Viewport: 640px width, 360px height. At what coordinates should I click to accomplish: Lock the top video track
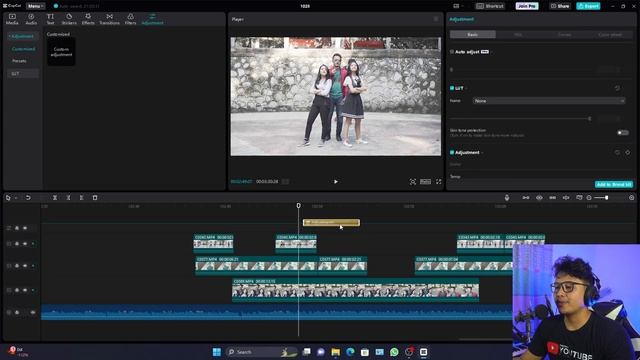(17, 244)
